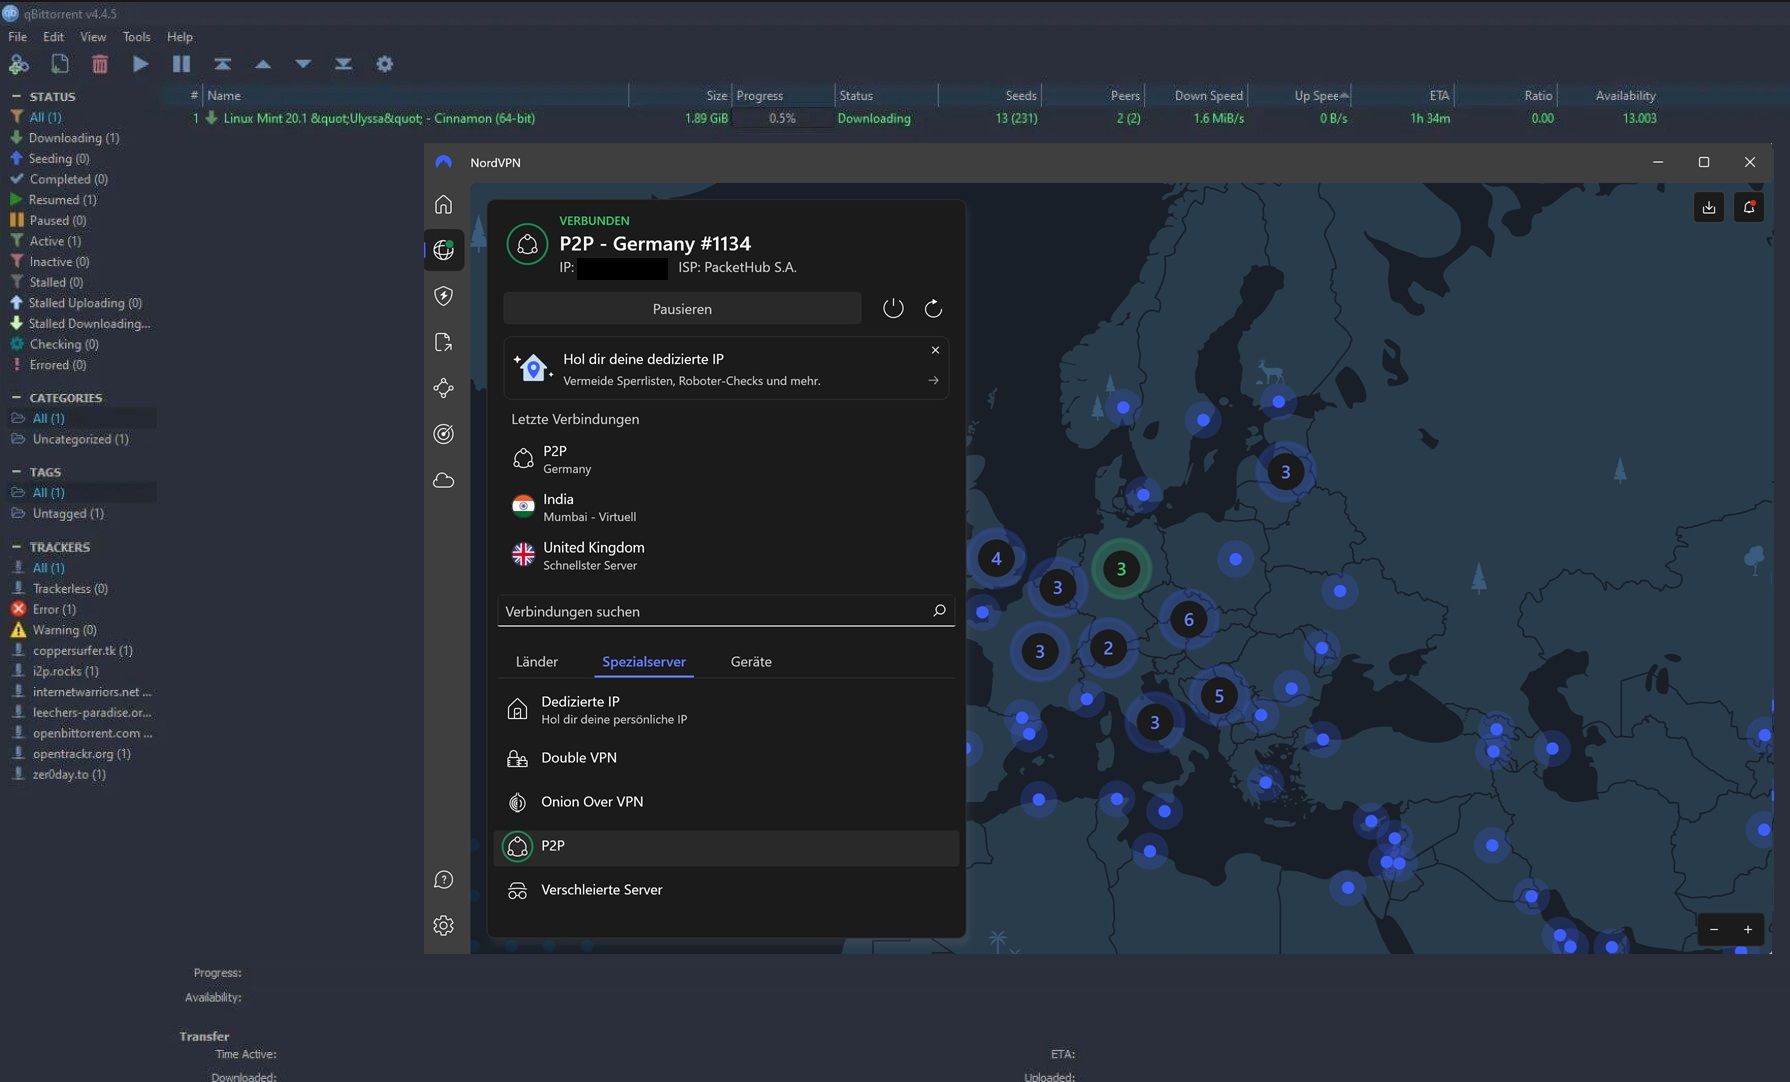Select Dedizierte IP special server
1790x1082 pixels.
726,709
